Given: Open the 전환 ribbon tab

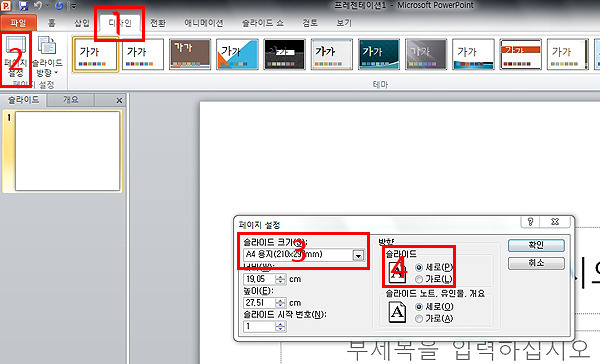Looking at the screenshot, I should [158, 23].
